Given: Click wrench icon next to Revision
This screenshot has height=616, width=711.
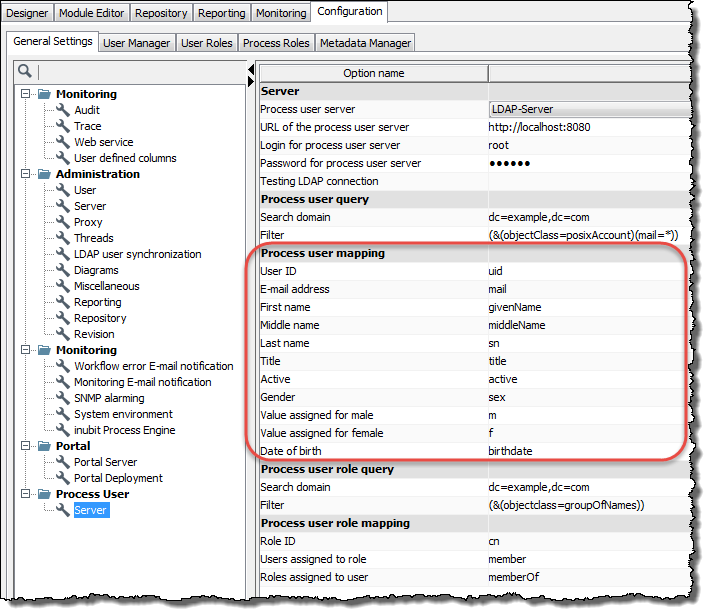Looking at the screenshot, I should click(63, 334).
